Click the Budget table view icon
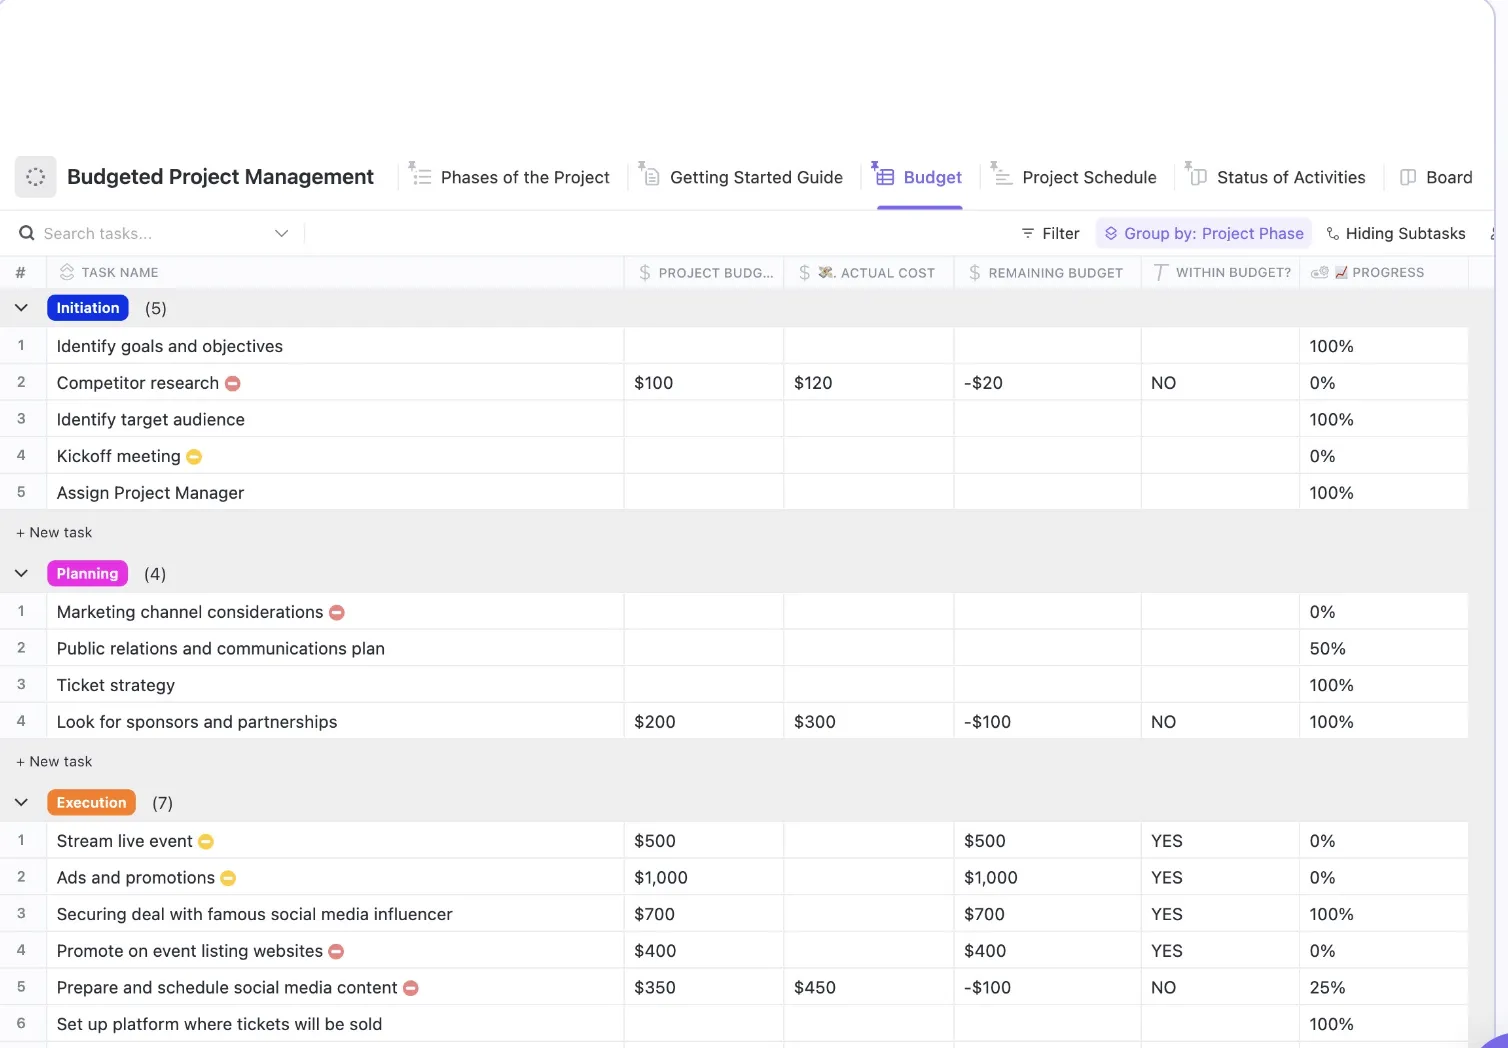 [883, 175]
